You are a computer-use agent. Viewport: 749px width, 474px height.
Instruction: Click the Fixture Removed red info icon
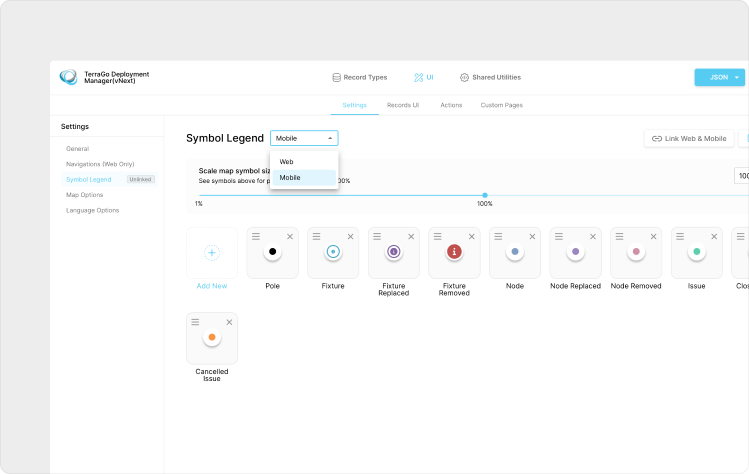click(454, 252)
